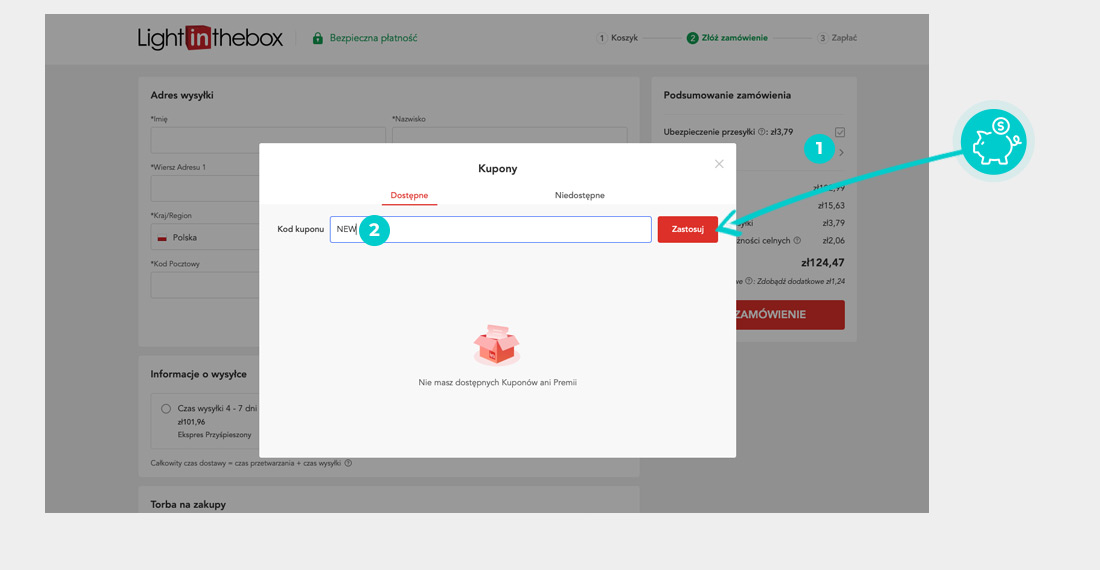Click the teal number 1 step marker

819,149
